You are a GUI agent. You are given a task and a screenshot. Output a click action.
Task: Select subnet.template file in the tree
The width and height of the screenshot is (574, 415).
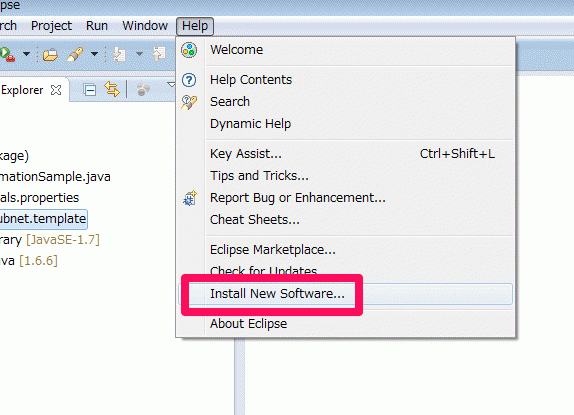tap(43, 219)
